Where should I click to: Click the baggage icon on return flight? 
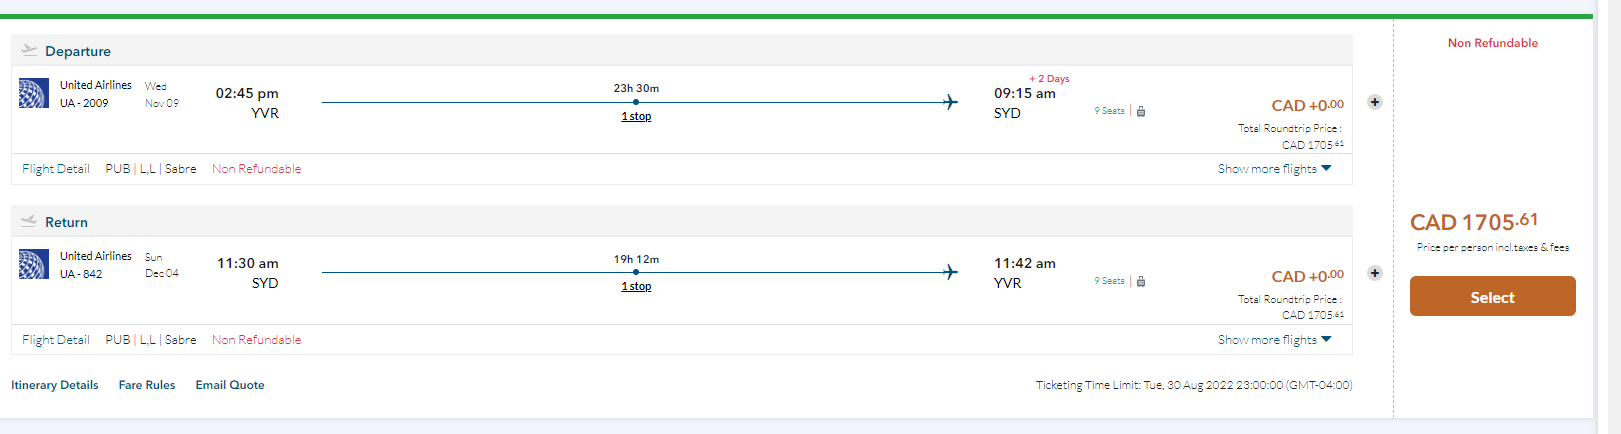click(1141, 281)
